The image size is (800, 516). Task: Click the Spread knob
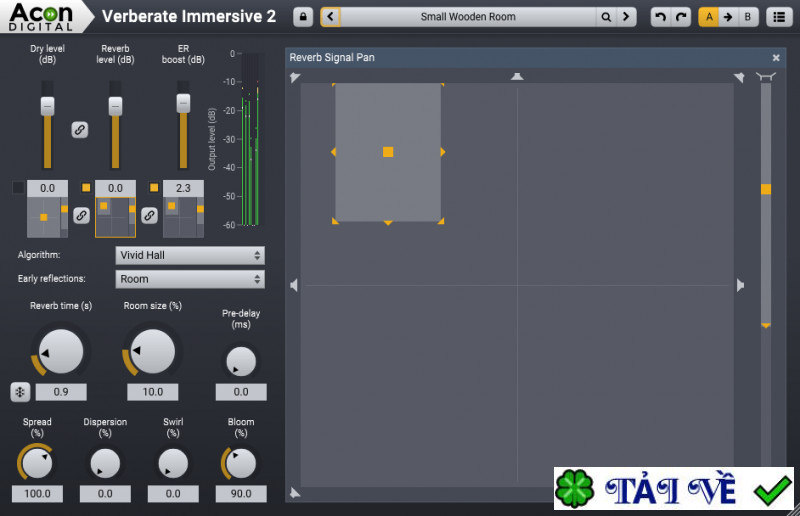37,463
